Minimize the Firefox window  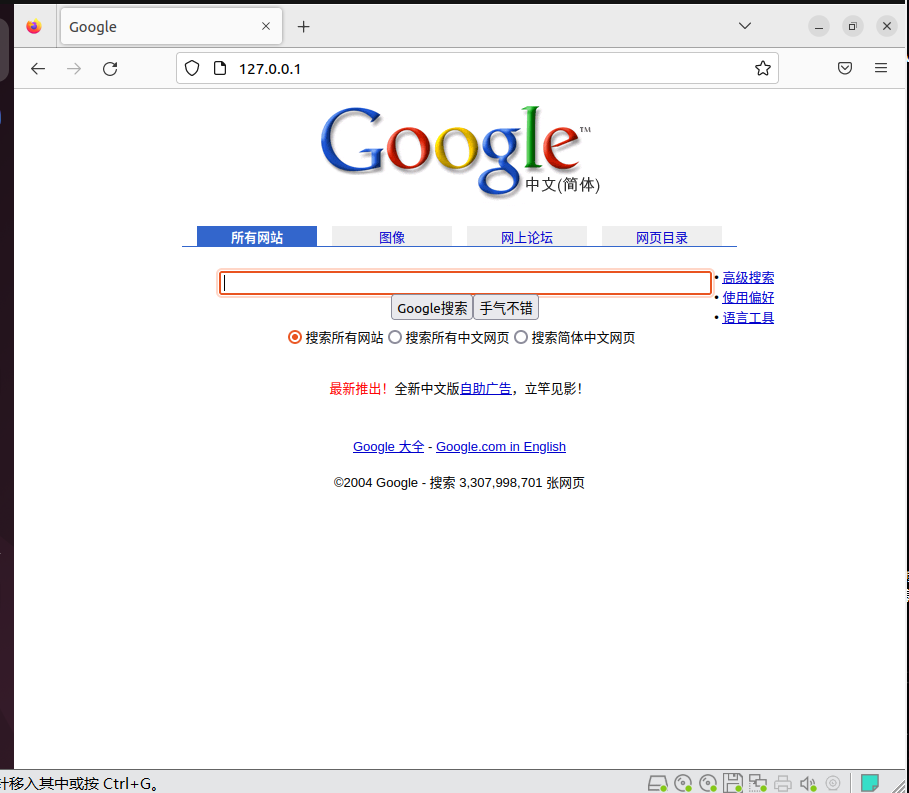pyautogui.click(x=819, y=26)
